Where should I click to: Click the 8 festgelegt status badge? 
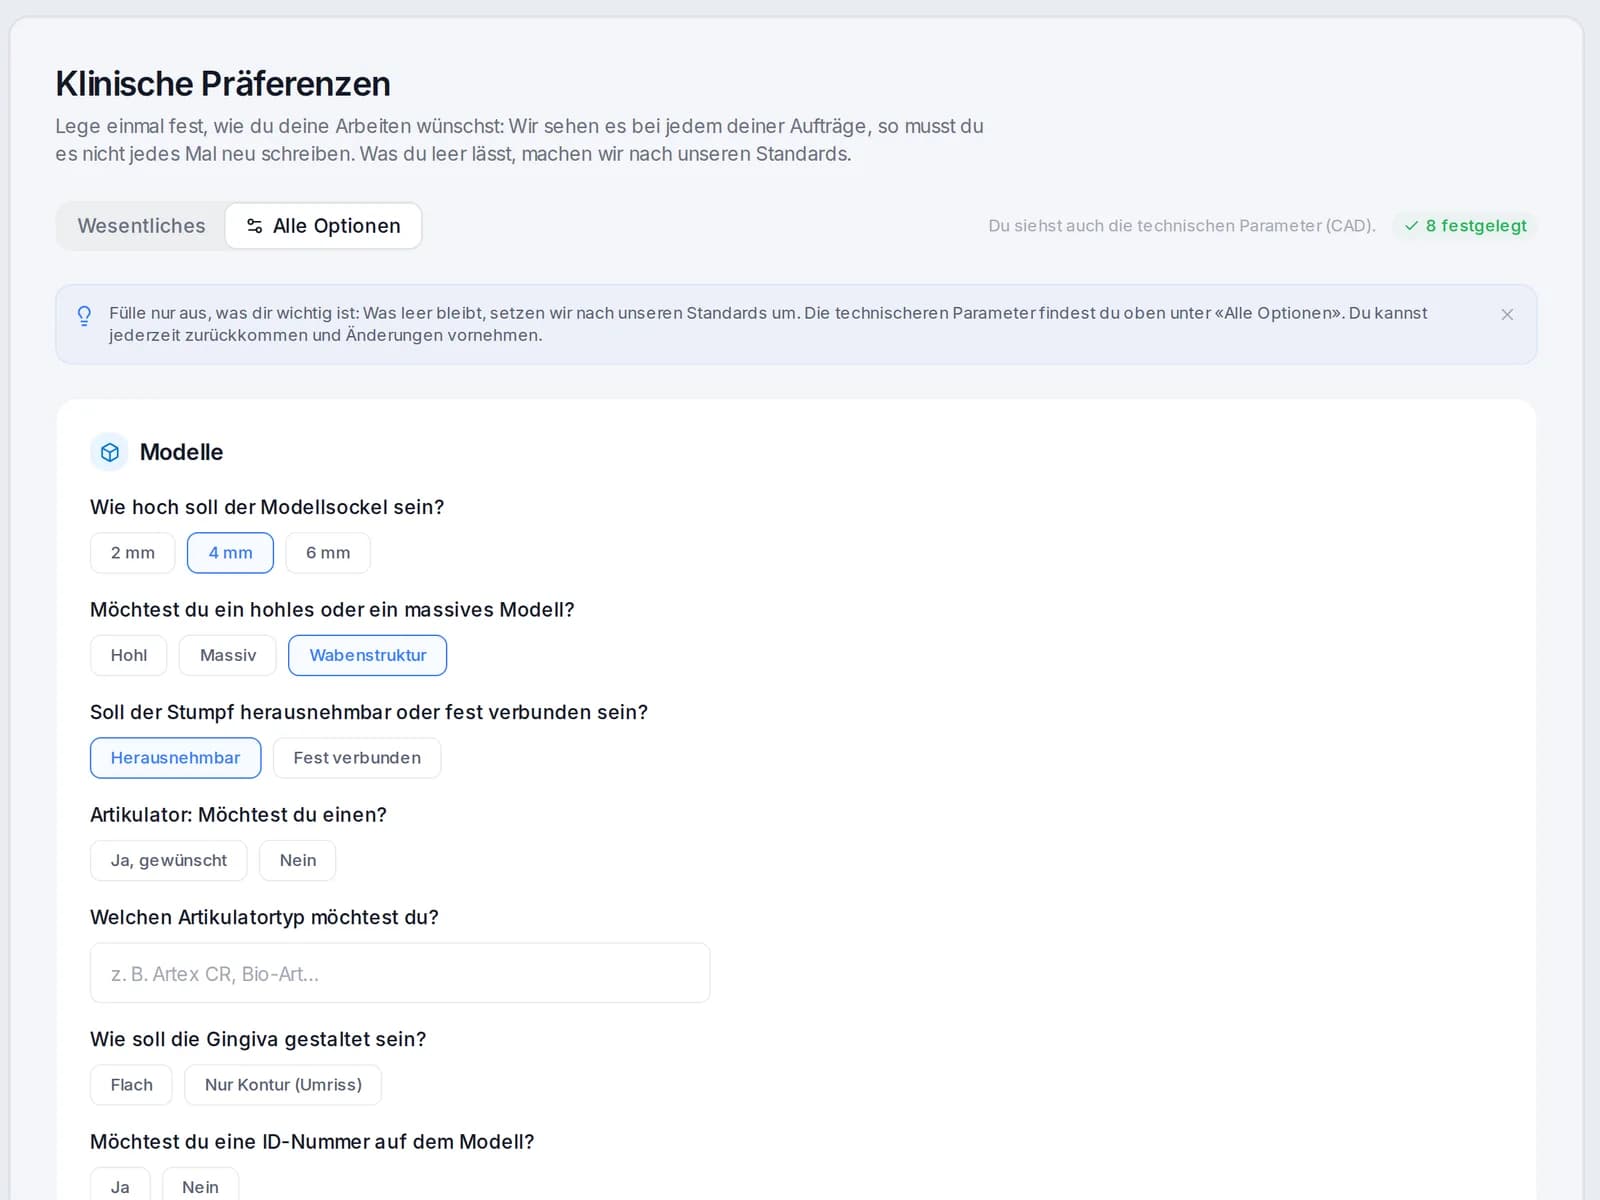[x=1465, y=226]
